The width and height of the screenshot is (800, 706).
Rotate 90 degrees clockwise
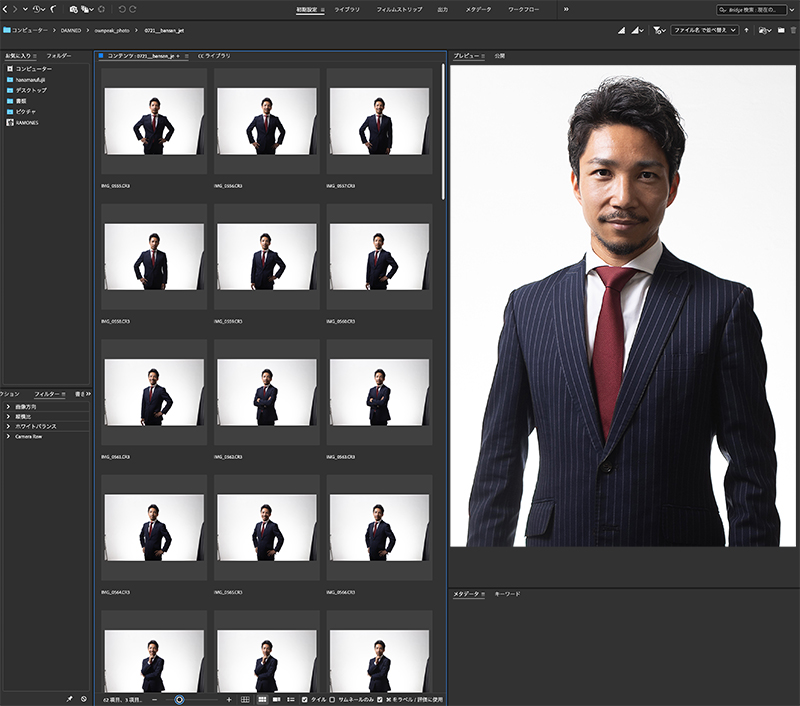click(133, 9)
